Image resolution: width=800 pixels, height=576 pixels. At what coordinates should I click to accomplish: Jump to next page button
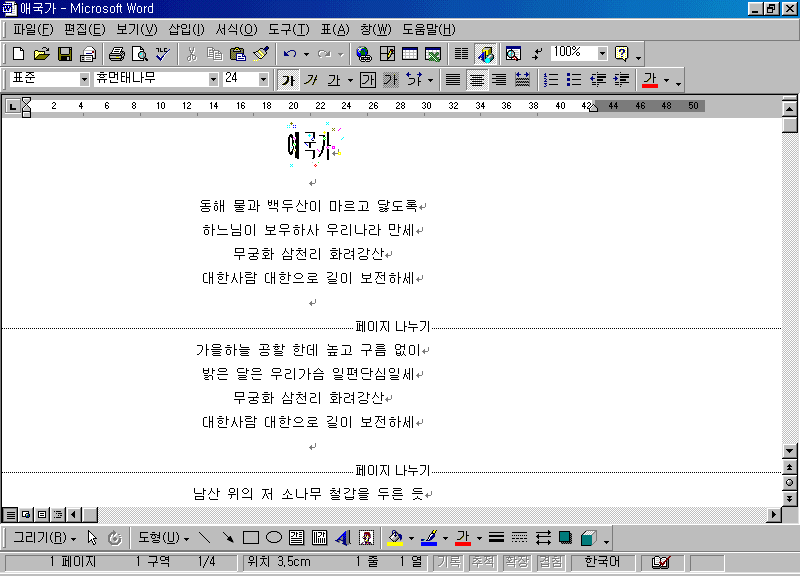tap(789, 498)
